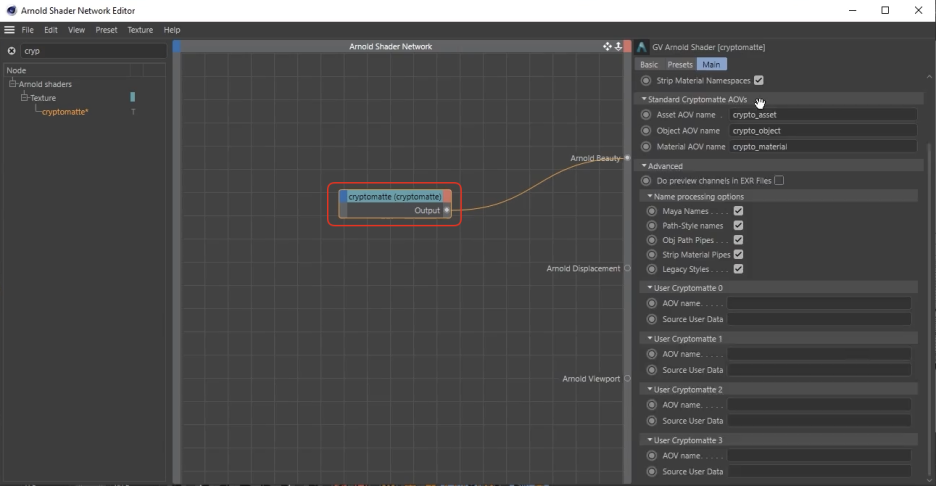
Task: Click the animation dot beside Legacy Styles
Action: (x=651, y=269)
